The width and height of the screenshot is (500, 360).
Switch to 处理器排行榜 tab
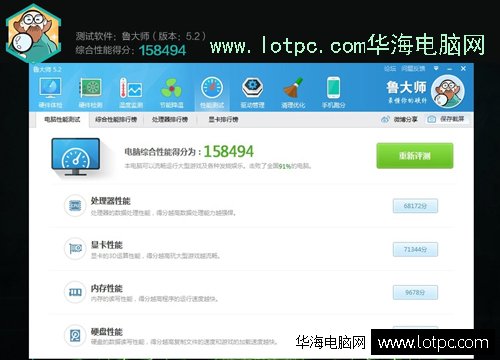[170, 119]
